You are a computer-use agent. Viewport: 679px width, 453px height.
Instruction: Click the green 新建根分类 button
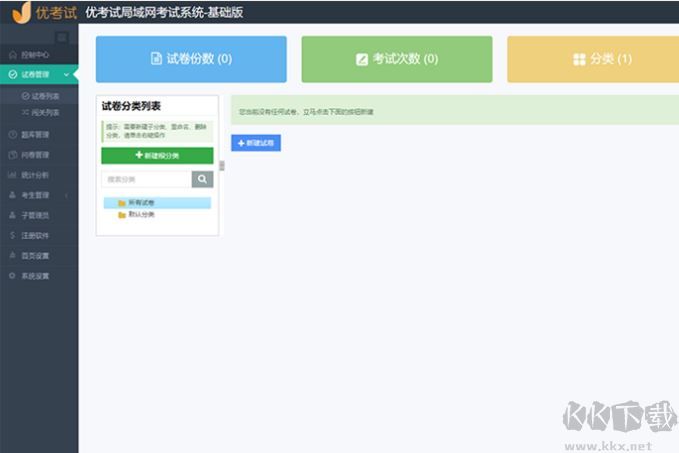point(157,155)
